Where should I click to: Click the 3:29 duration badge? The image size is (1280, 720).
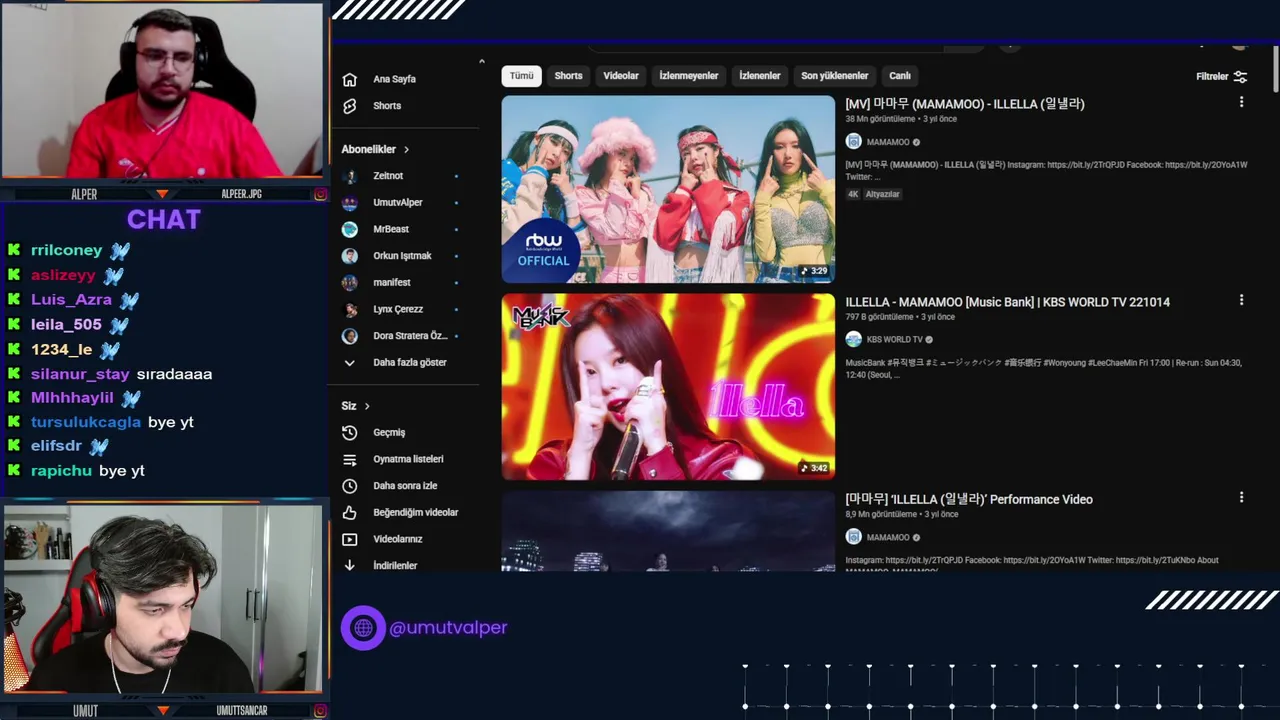tap(813, 271)
